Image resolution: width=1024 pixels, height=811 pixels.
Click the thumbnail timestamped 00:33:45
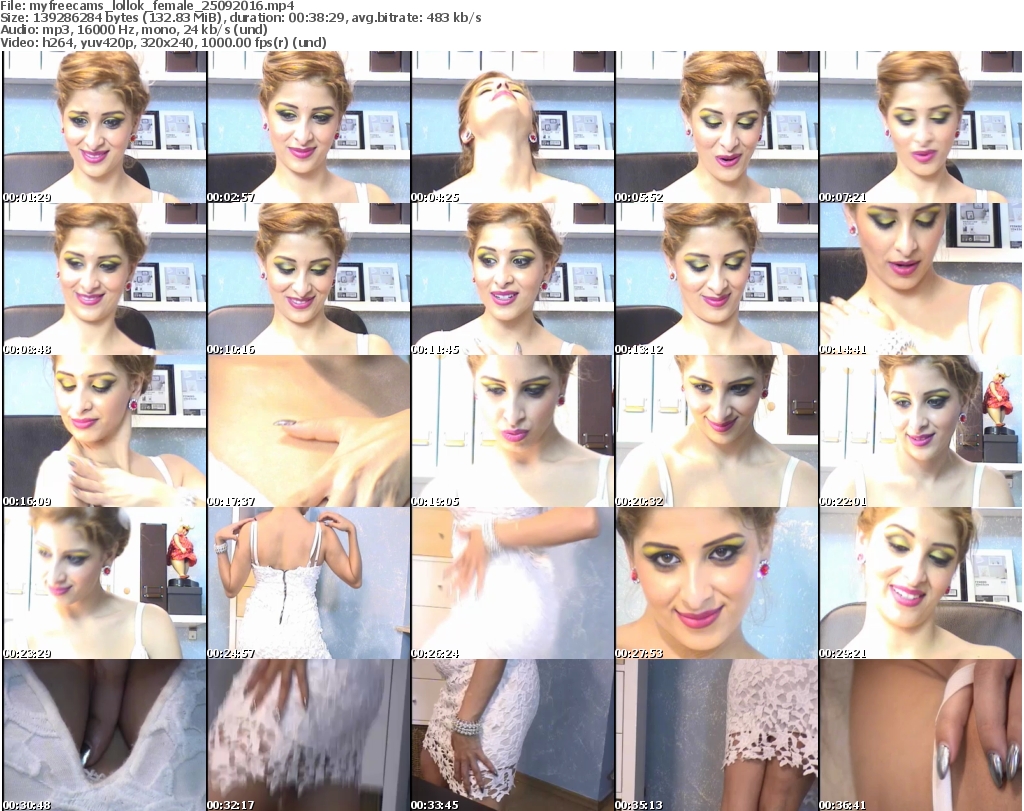[512, 735]
